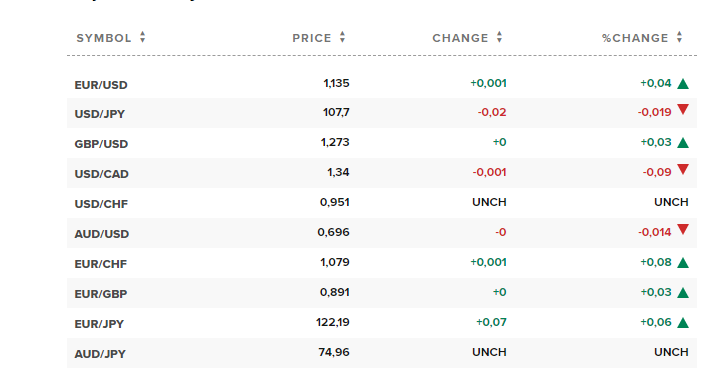Open the EUR/USD currency pair

point(101,85)
